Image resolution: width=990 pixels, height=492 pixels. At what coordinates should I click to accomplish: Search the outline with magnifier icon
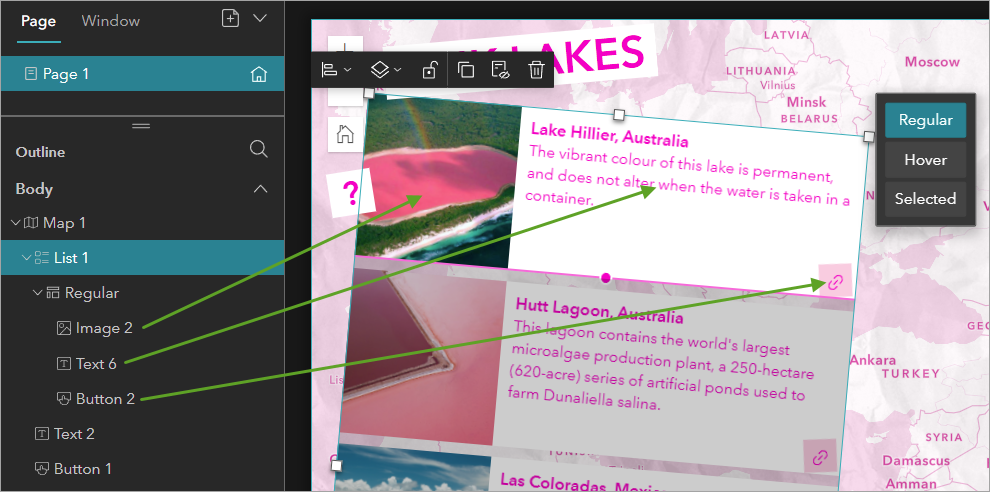click(258, 149)
